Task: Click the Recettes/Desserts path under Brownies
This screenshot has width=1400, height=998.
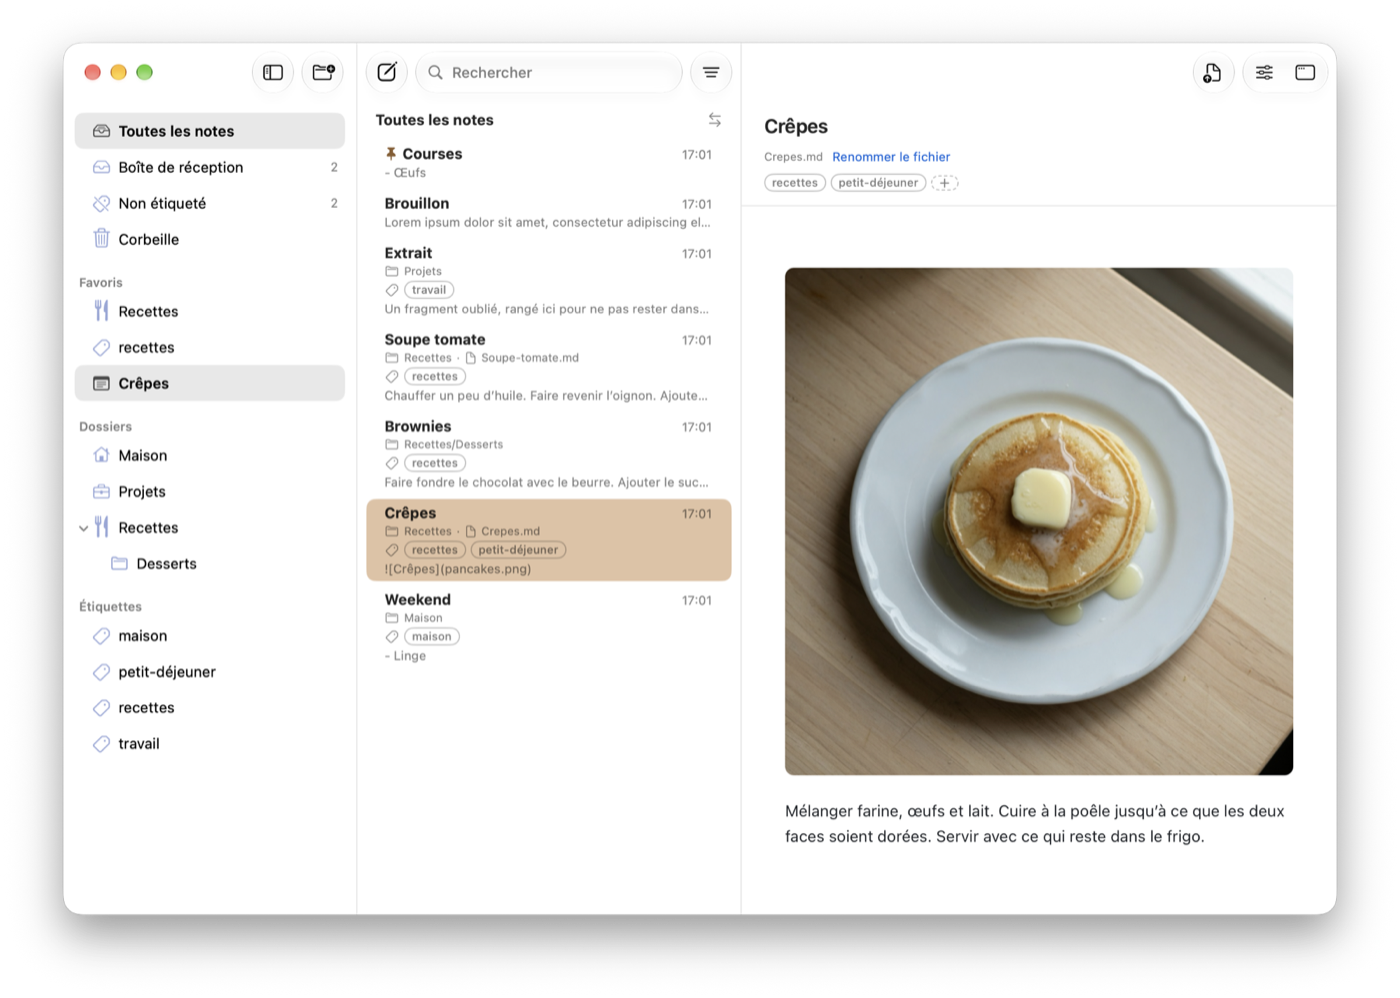Action: pyautogui.click(x=453, y=444)
